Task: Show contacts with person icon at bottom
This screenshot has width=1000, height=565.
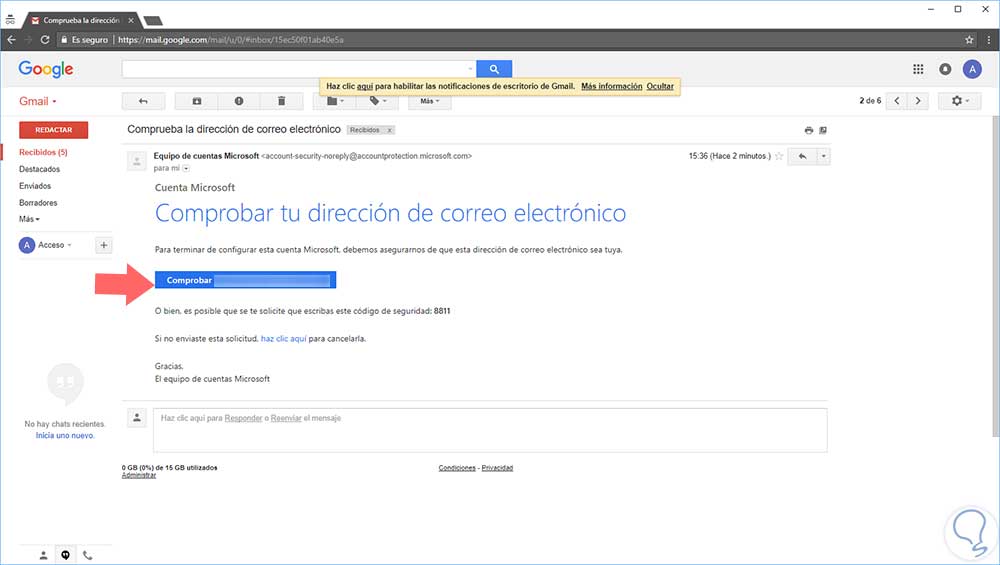Action: 43,555
